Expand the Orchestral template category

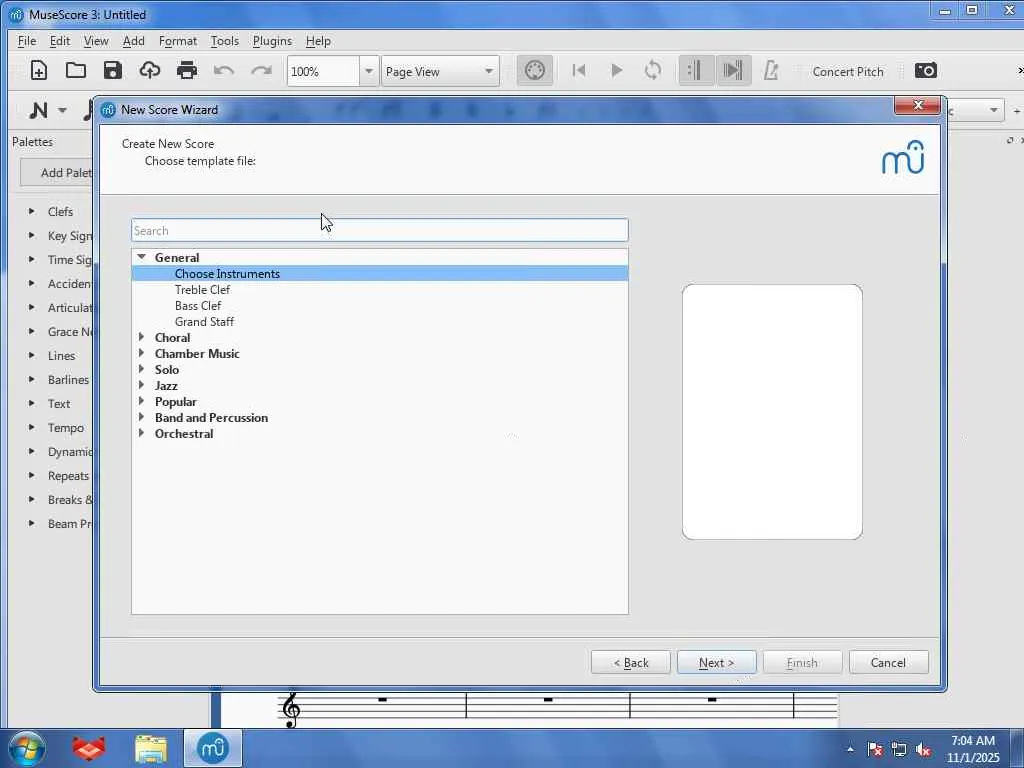click(x=141, y=433)
